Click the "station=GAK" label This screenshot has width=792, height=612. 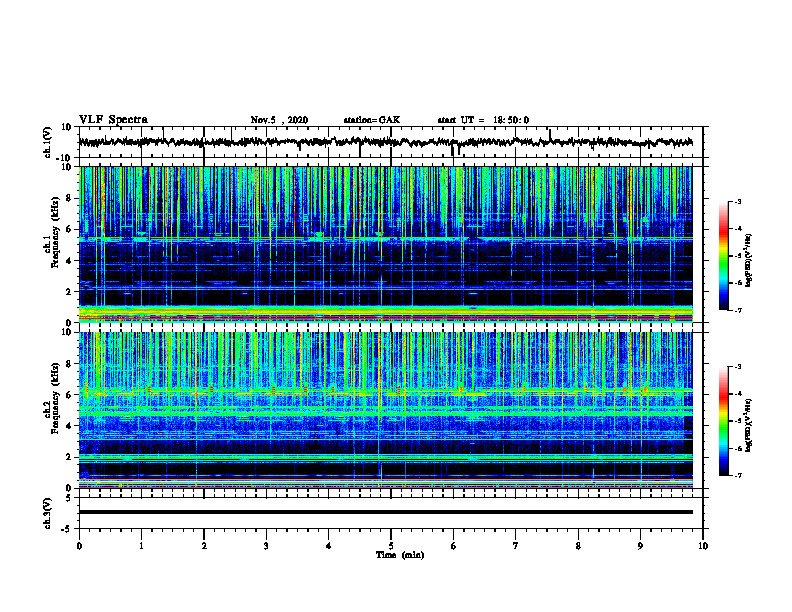click(x=372, y=120)
